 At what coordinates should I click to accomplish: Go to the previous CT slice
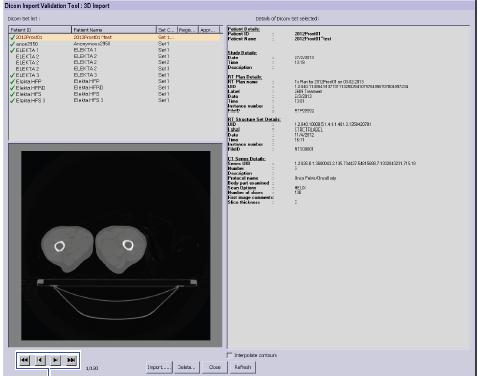(x=40, y=360)
